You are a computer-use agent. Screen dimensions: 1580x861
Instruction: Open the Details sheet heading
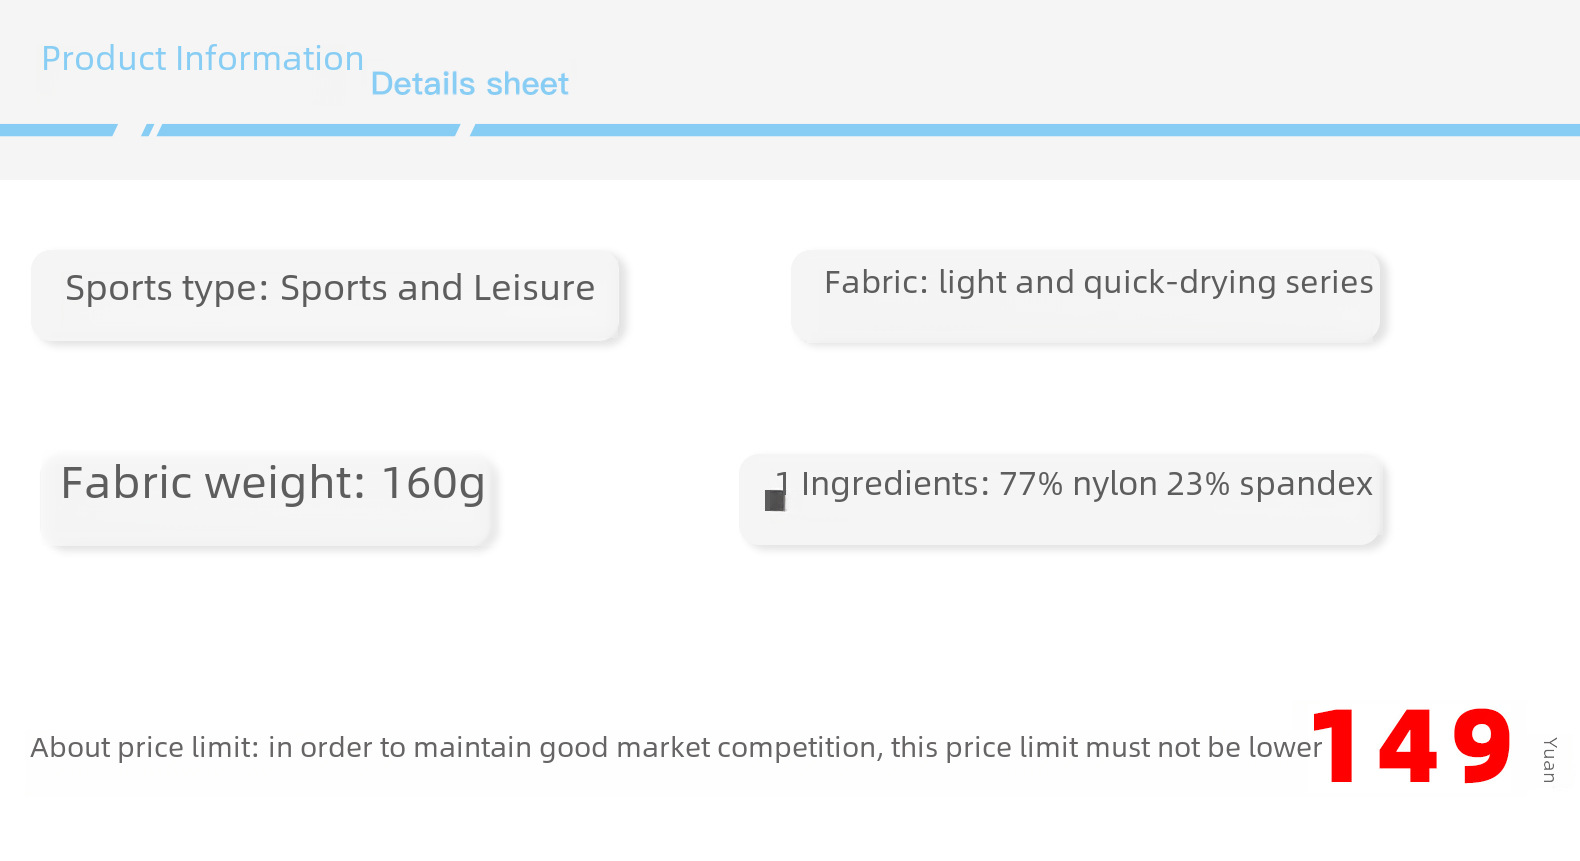point(469,84)
